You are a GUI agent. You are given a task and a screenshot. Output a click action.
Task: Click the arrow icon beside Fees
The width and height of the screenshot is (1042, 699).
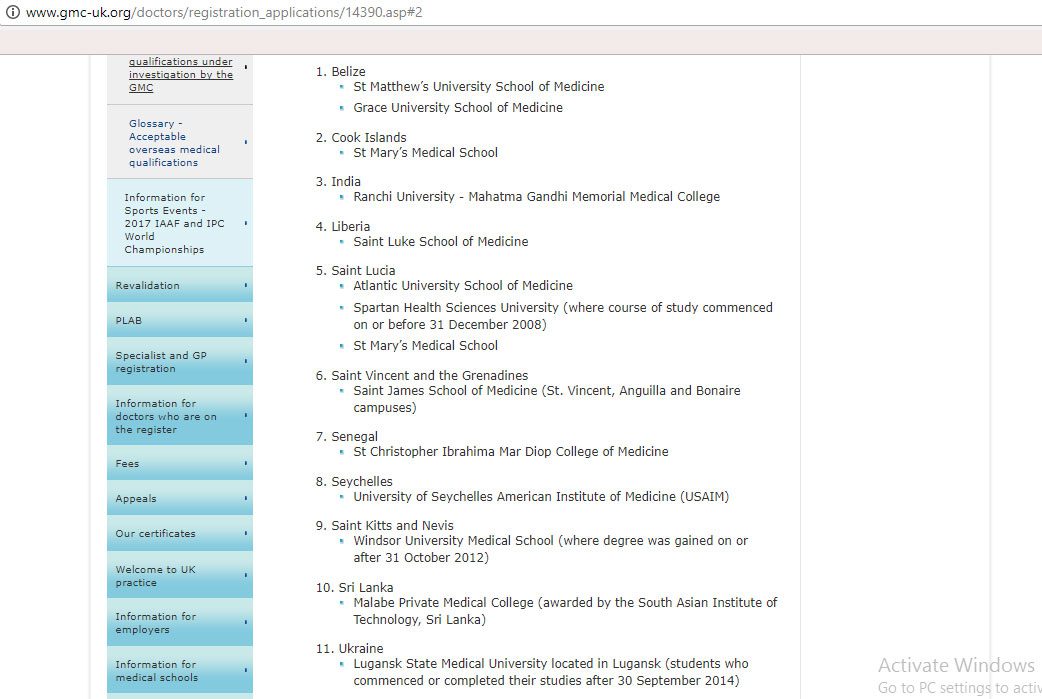point(245,463)
